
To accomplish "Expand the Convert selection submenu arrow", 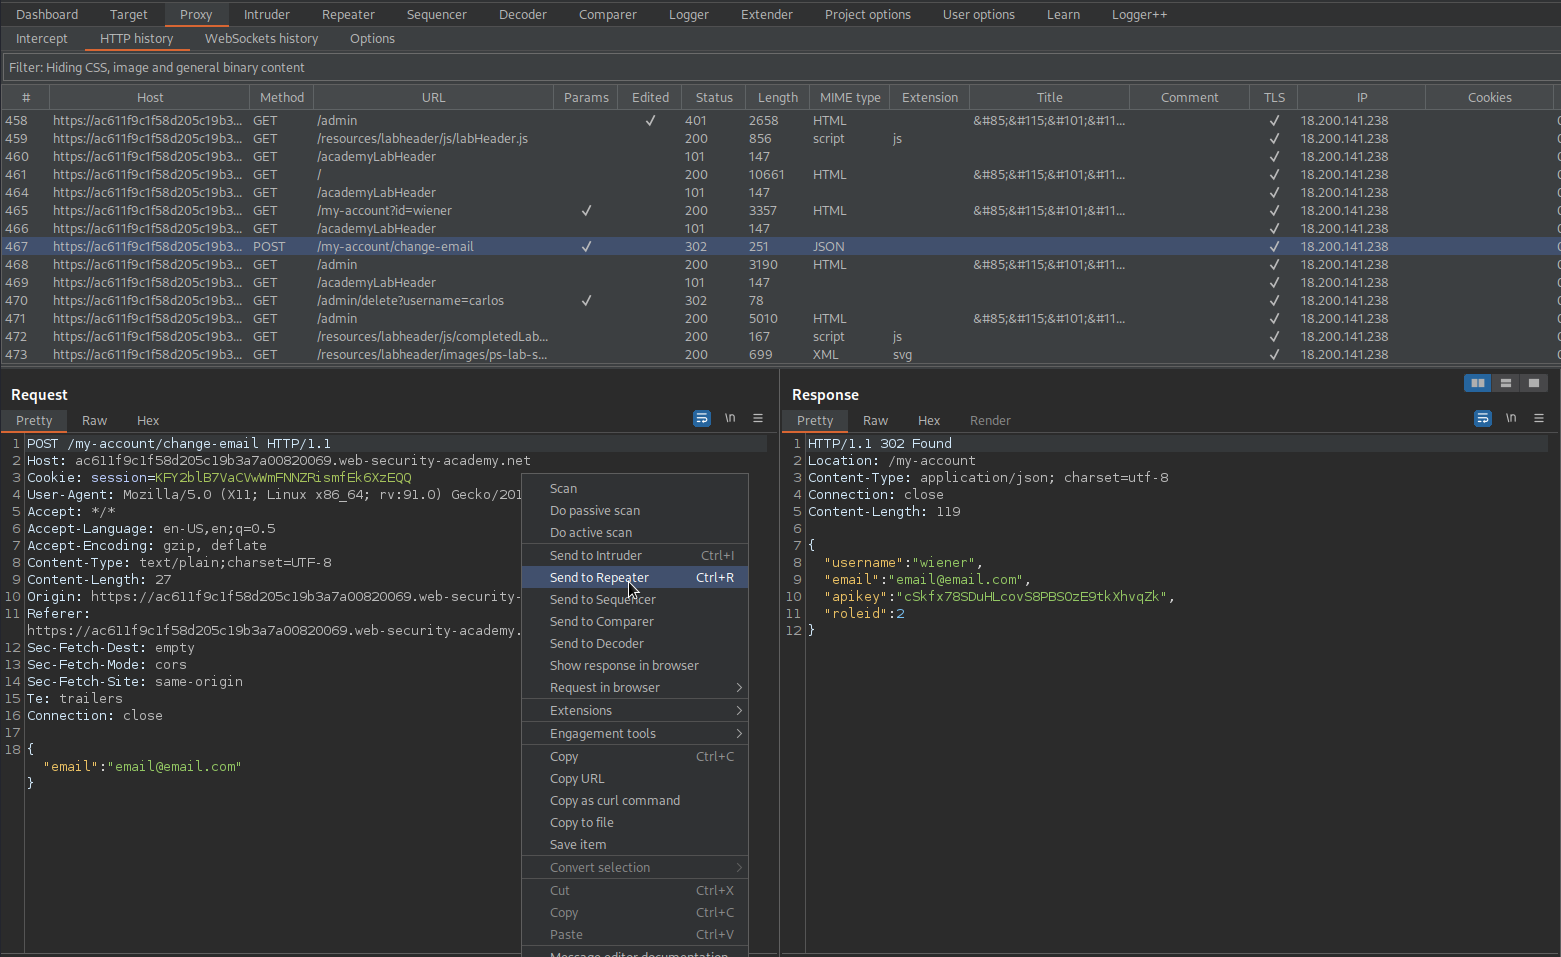I will click(739, 867).
